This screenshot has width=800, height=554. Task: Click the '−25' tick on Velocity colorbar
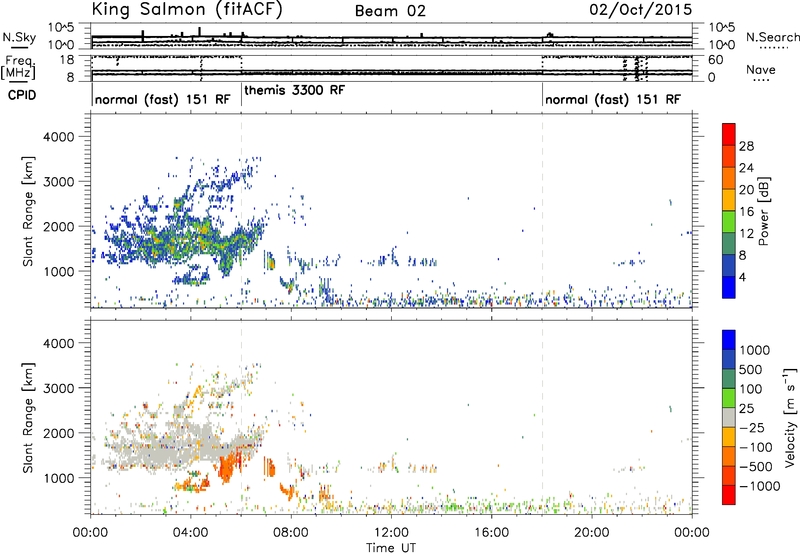752,427
